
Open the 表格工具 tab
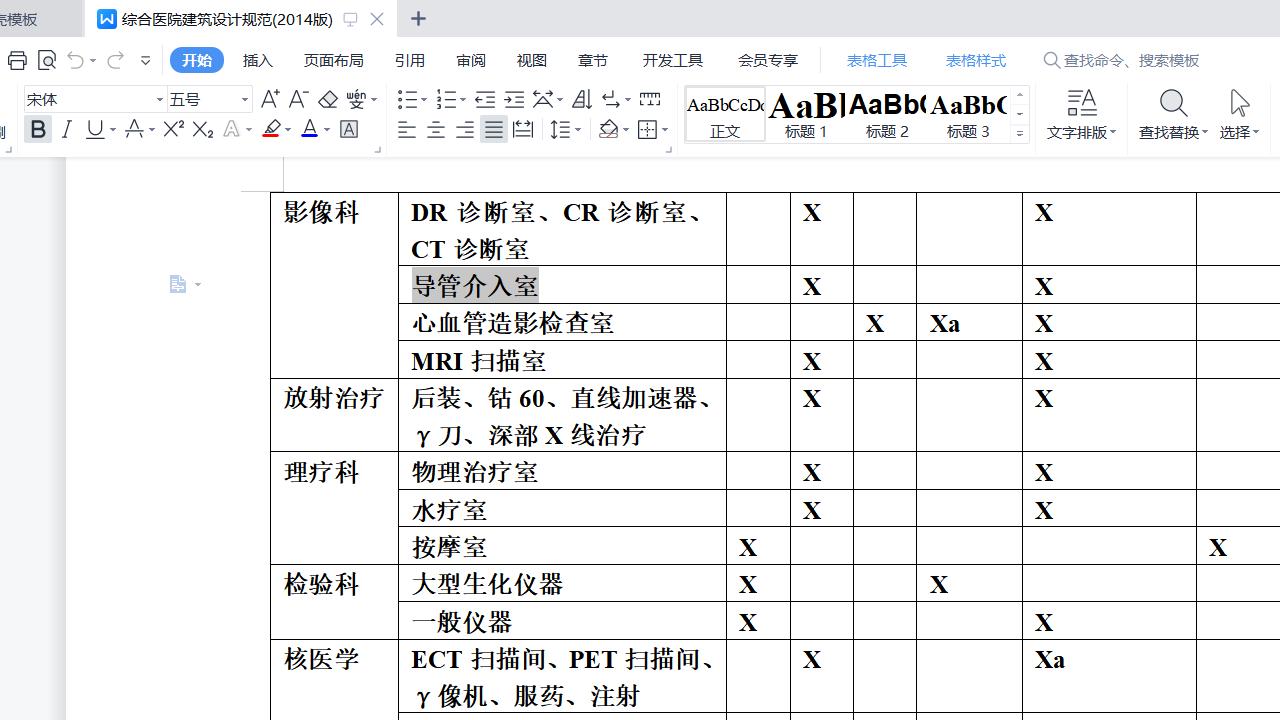pyautogui.click(x=877, y=61)
